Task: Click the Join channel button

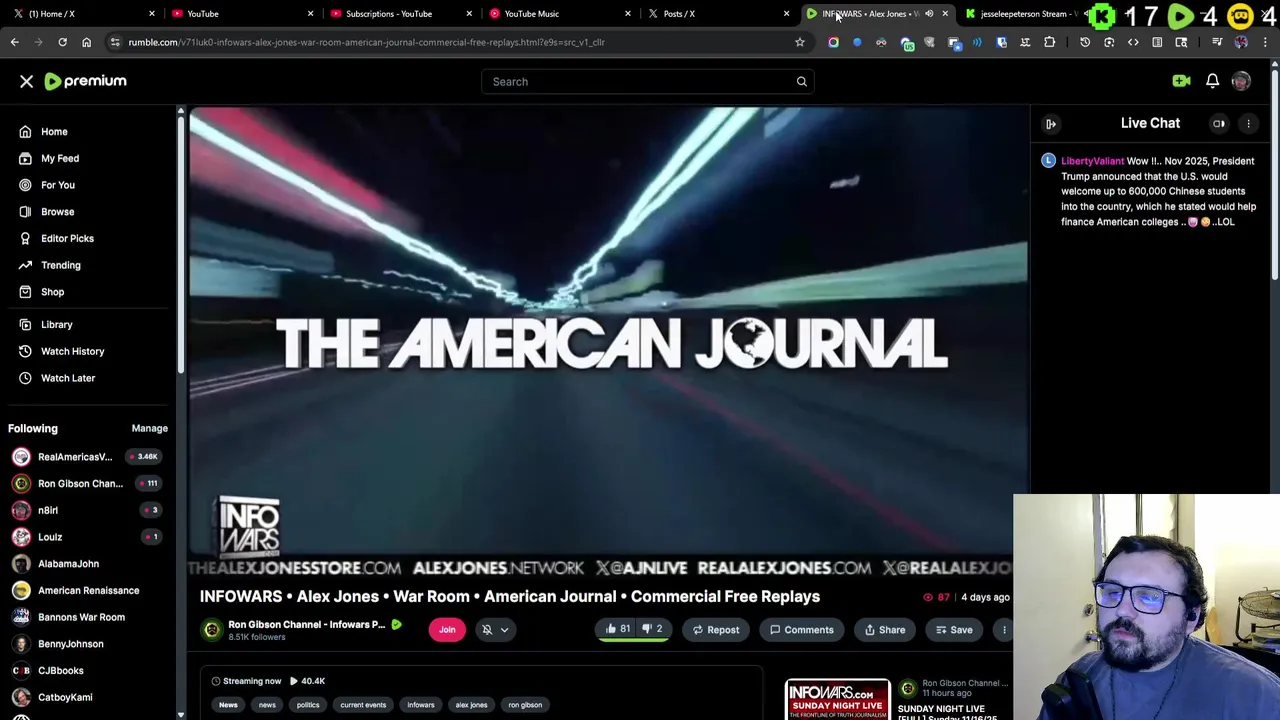Action: [447, 630]
